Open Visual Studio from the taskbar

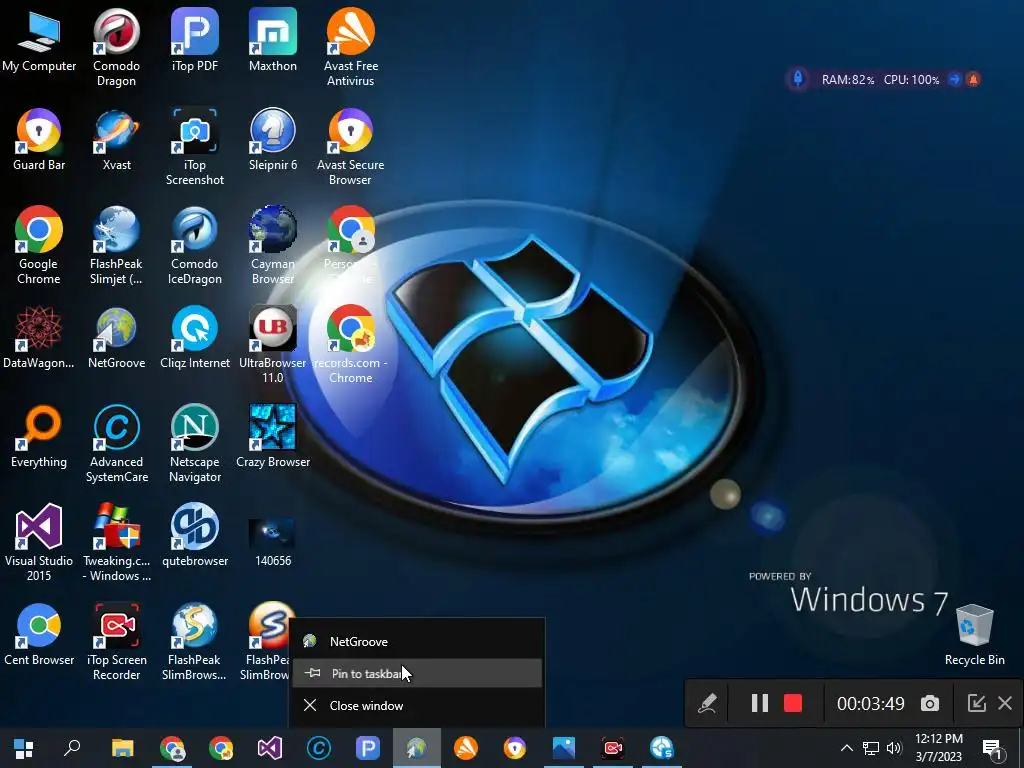(270, 748)
